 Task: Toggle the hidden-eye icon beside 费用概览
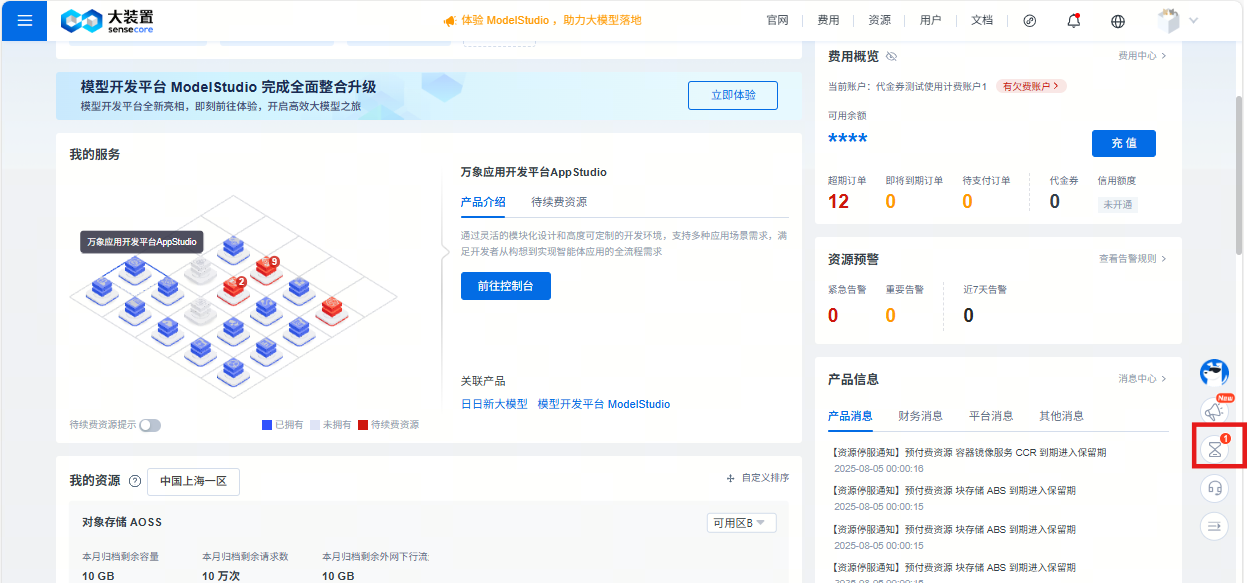point(892,56)
